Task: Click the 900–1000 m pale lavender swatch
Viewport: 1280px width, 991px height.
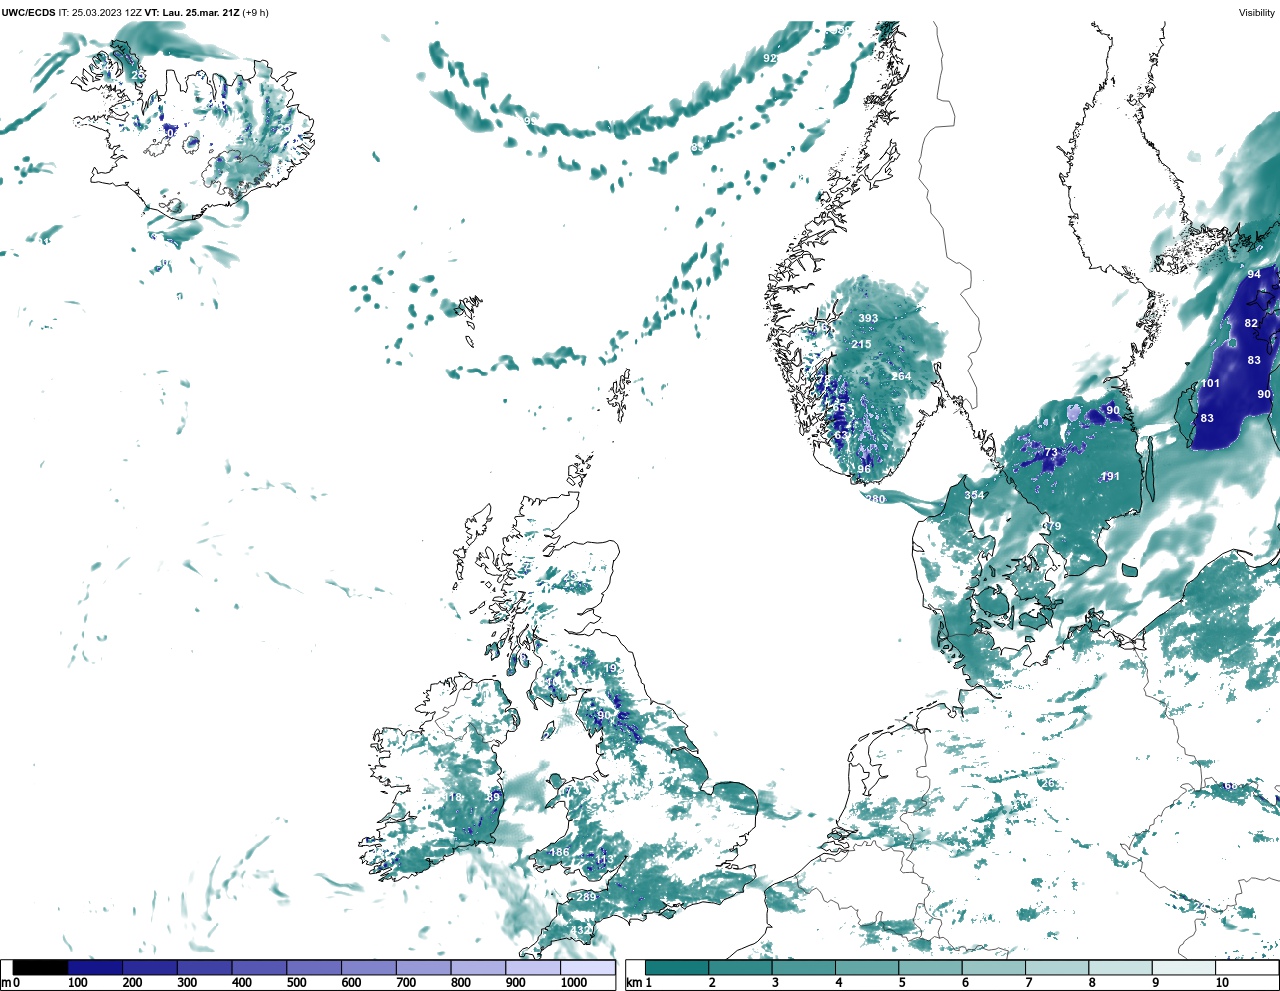Action: pos(533,968)
